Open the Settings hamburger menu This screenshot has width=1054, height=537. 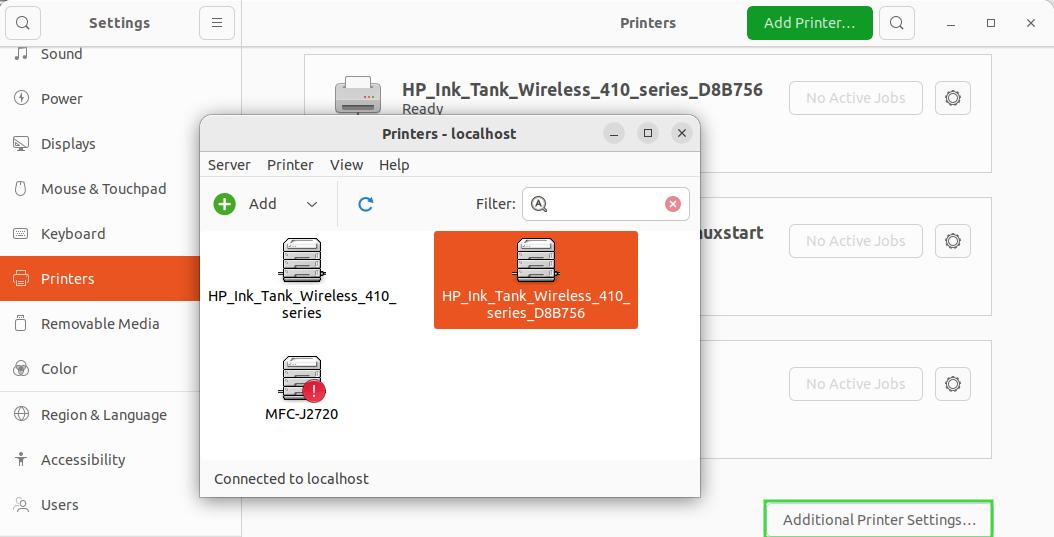click(216, 23)
